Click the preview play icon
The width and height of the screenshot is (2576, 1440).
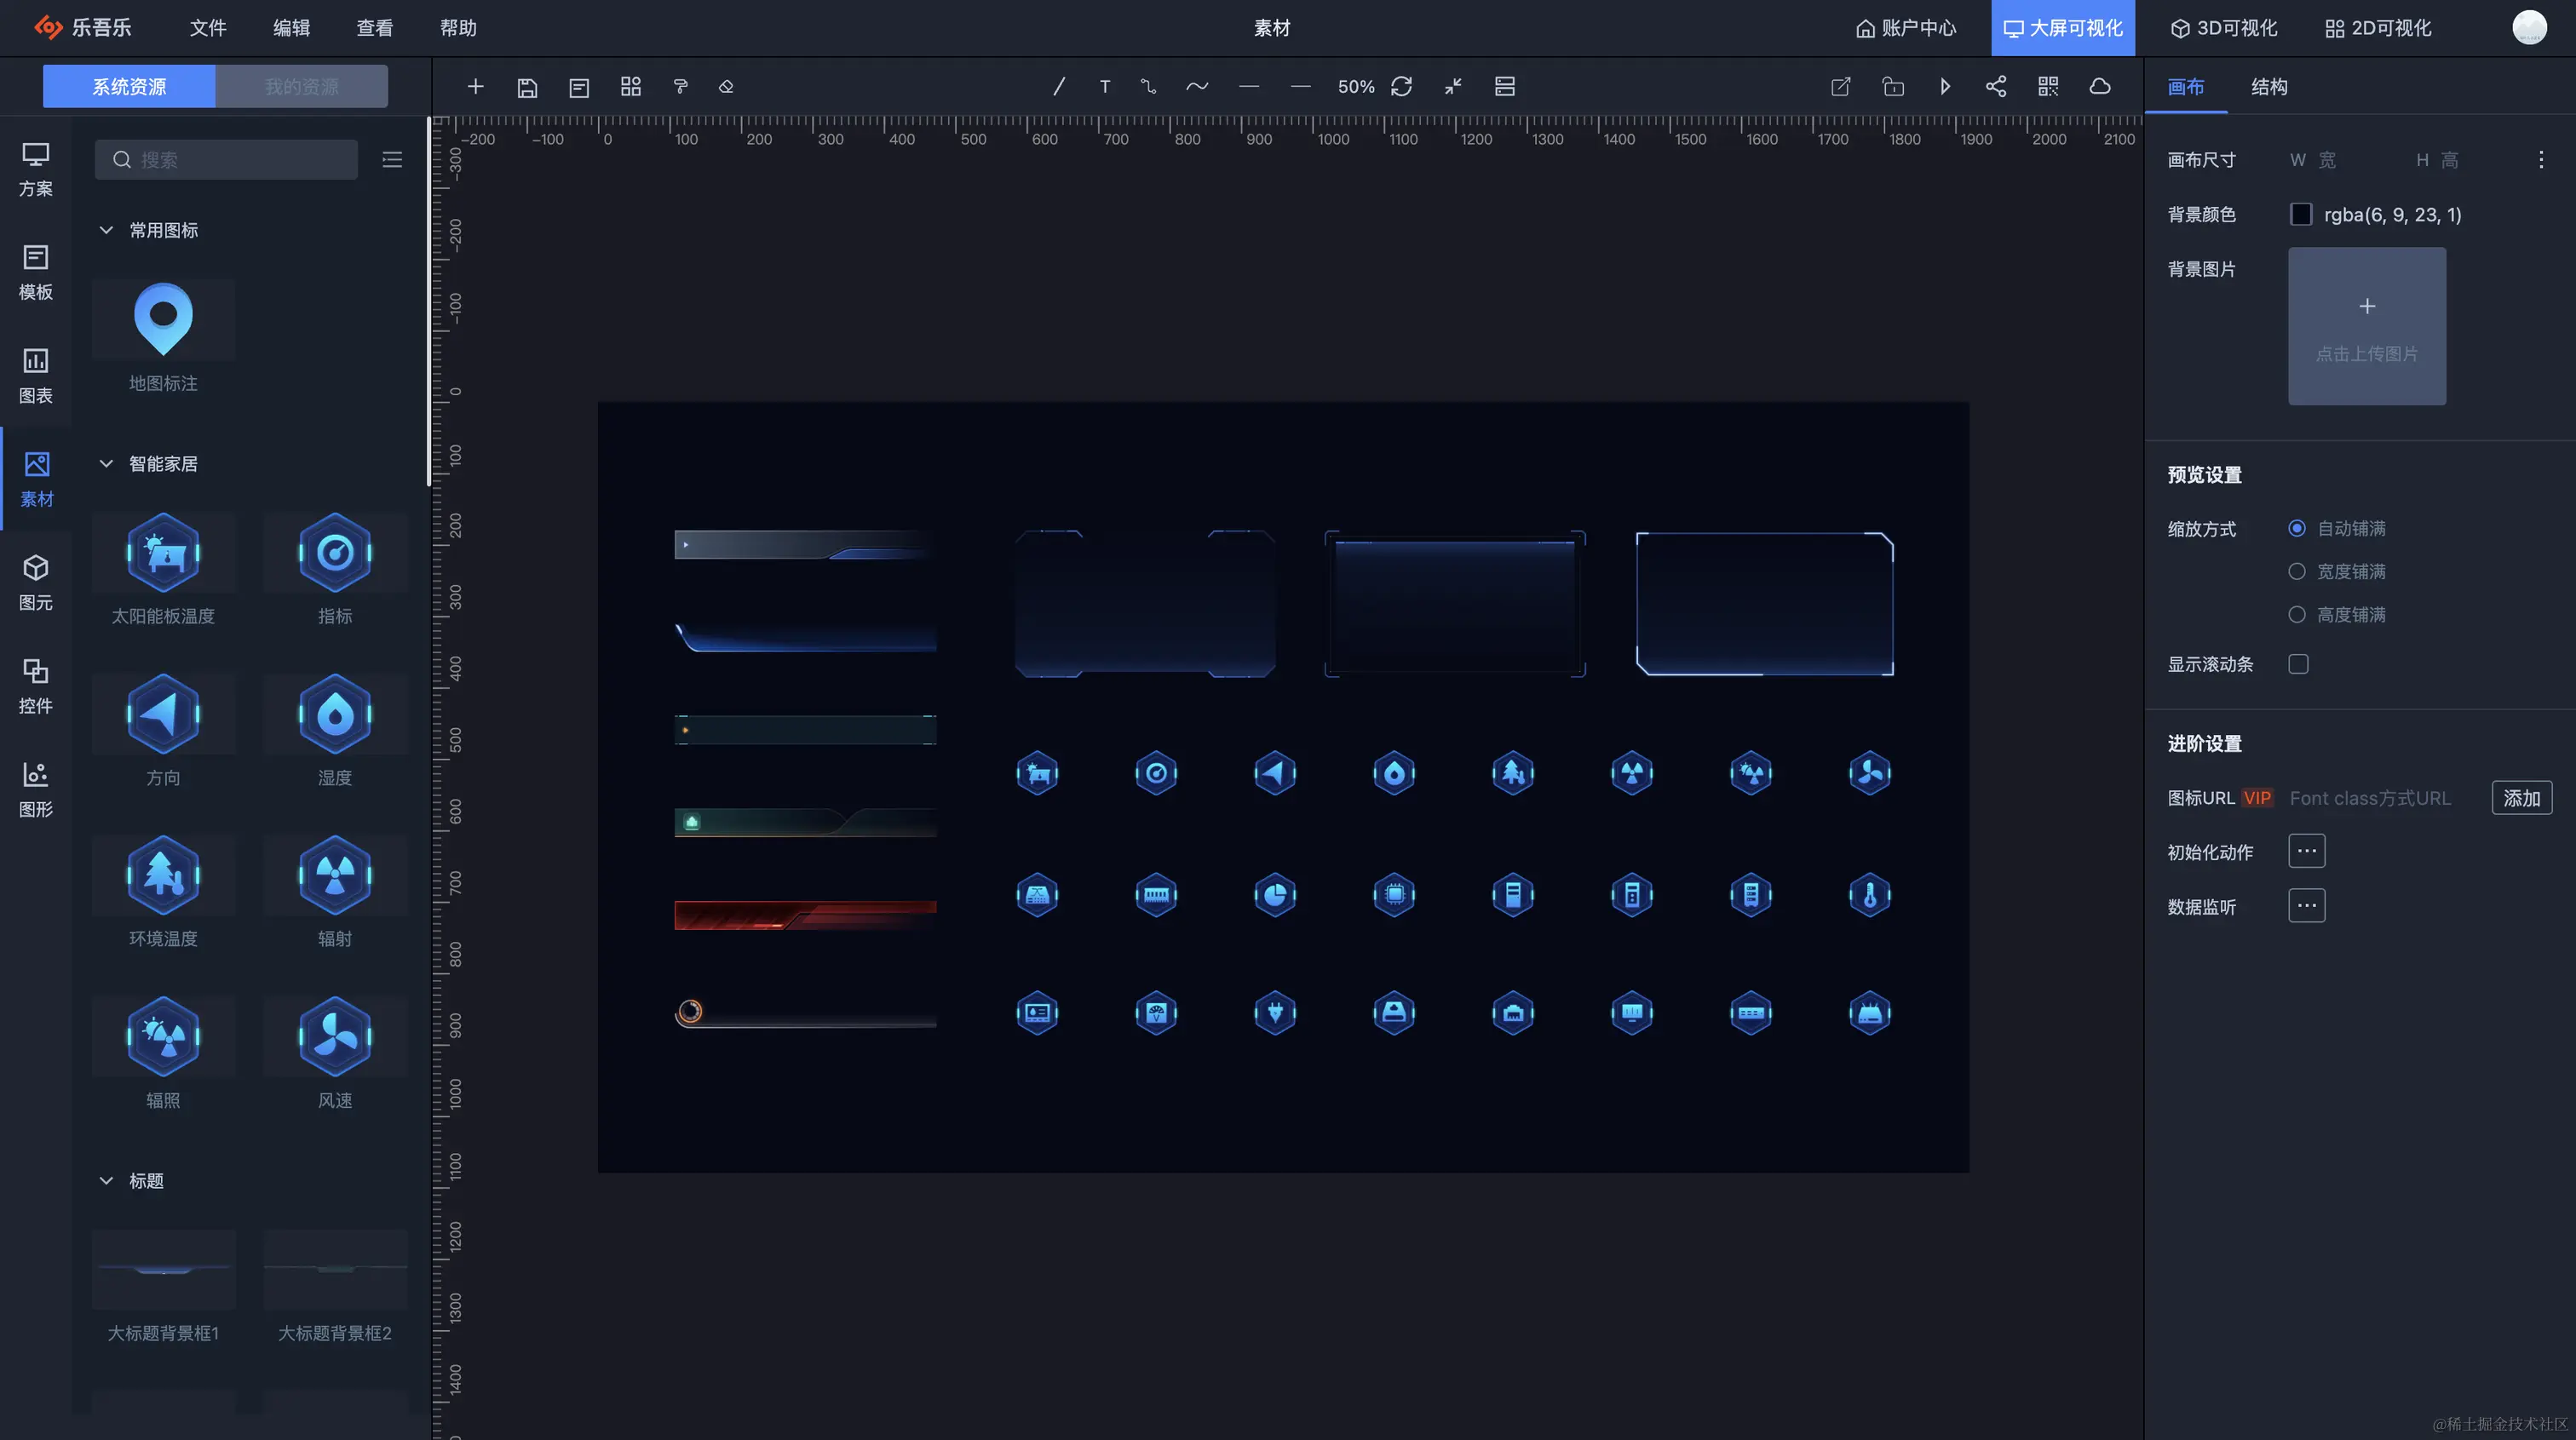[1944, 87]
